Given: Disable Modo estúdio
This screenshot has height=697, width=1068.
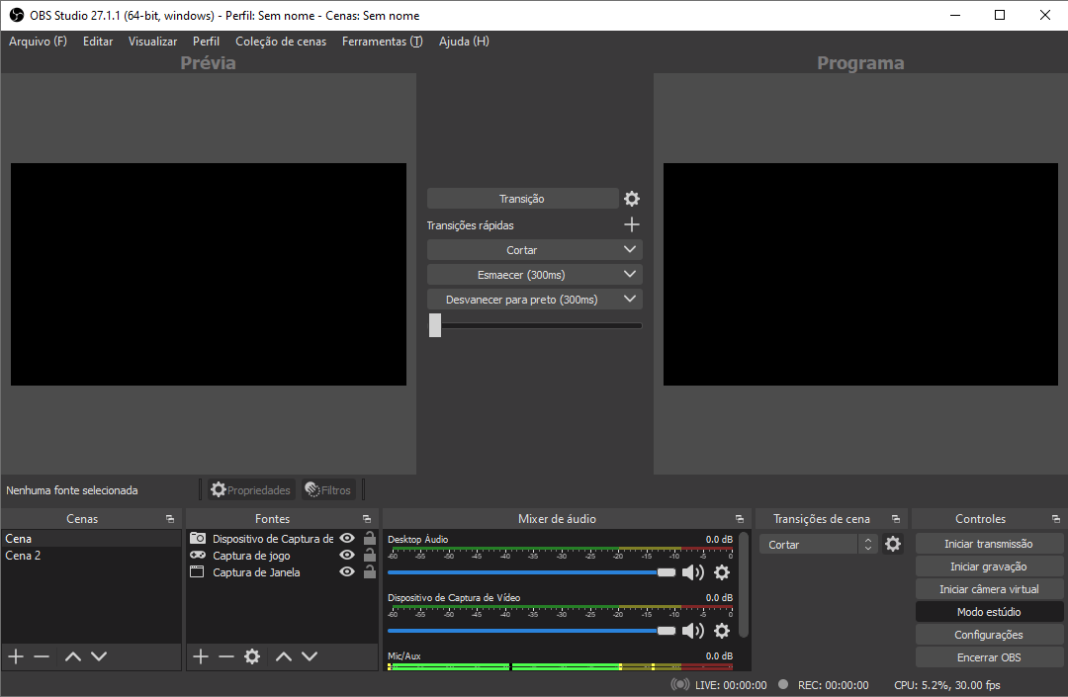Looking at the screenshot, I should pyautogui.click(x=989, y=611).
